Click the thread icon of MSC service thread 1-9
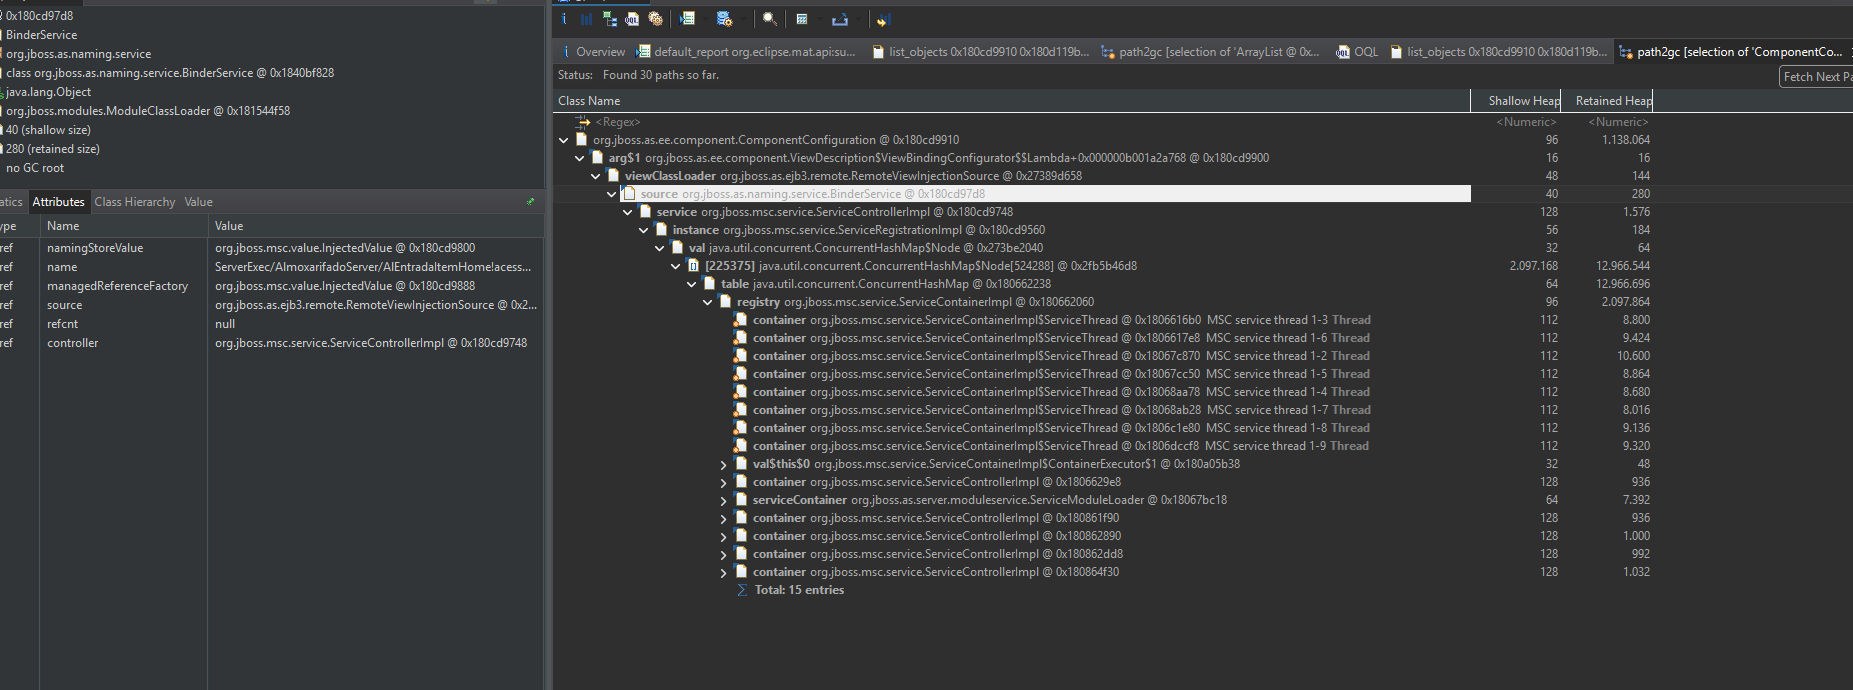 click(x=741, y=446)
